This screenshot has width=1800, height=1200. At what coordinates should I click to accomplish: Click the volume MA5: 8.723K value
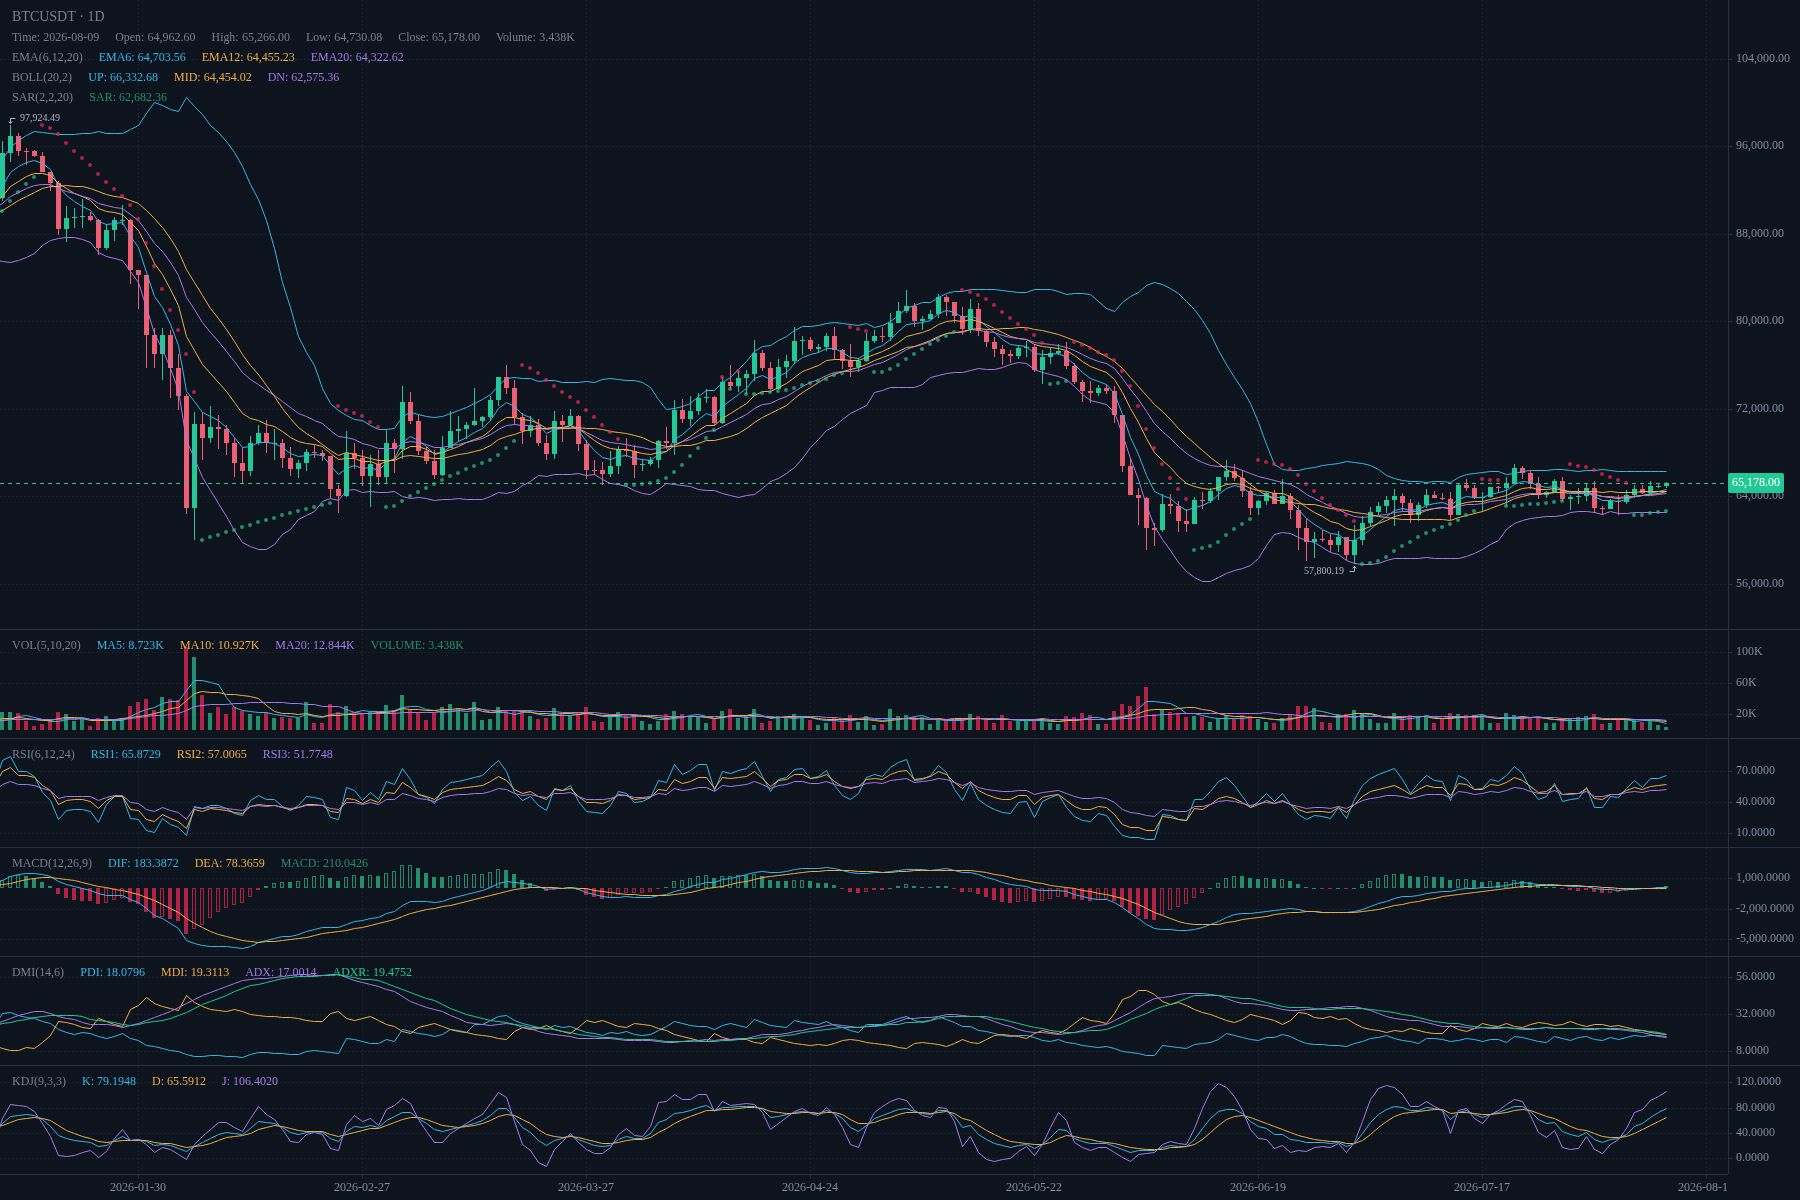click(130, 645)
